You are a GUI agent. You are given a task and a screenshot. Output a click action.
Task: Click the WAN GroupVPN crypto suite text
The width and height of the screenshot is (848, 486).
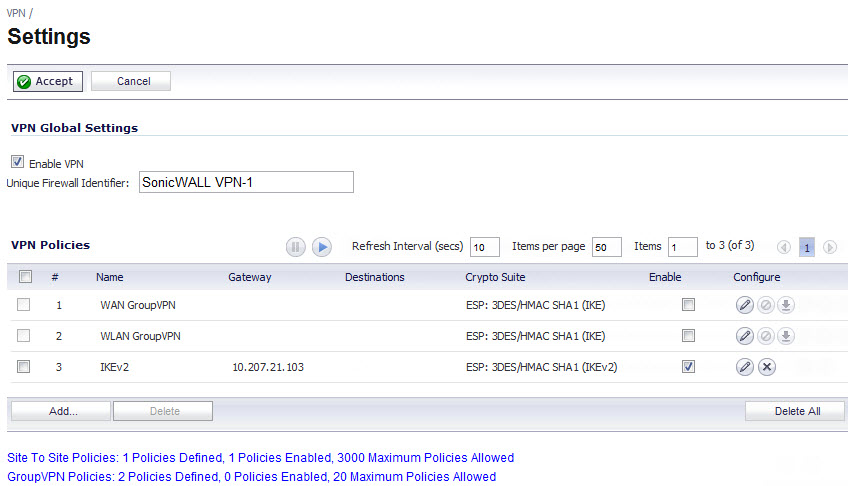click(535, 305)
